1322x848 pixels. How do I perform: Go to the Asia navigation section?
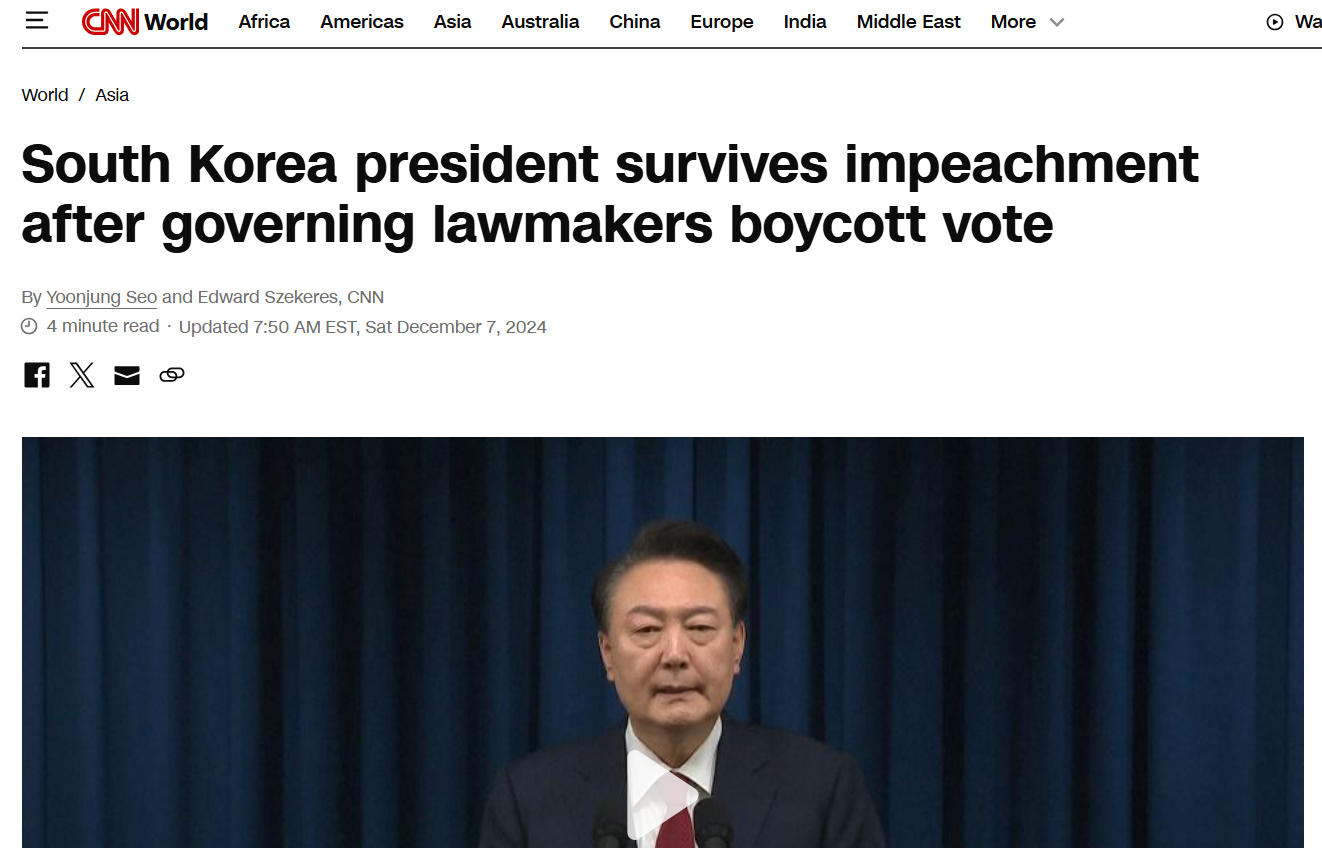452,21
